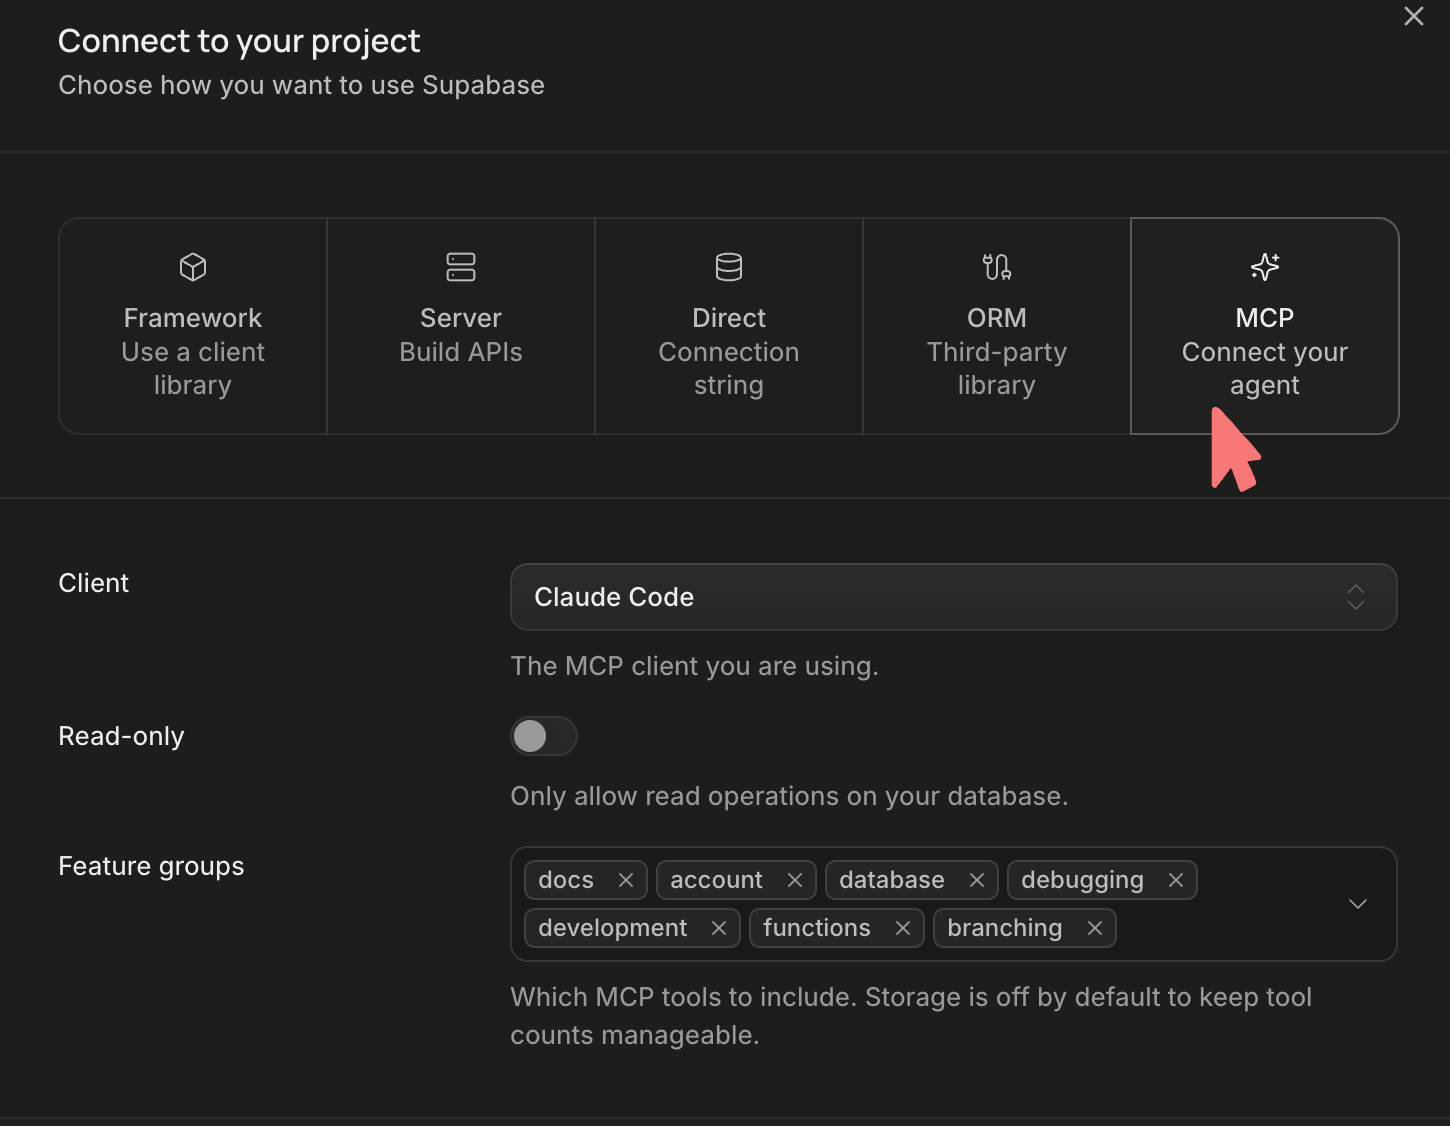This screenshot has width=1450, height=1126.
Task: Select the Direct Connection string tab
Action: point(729,326)
